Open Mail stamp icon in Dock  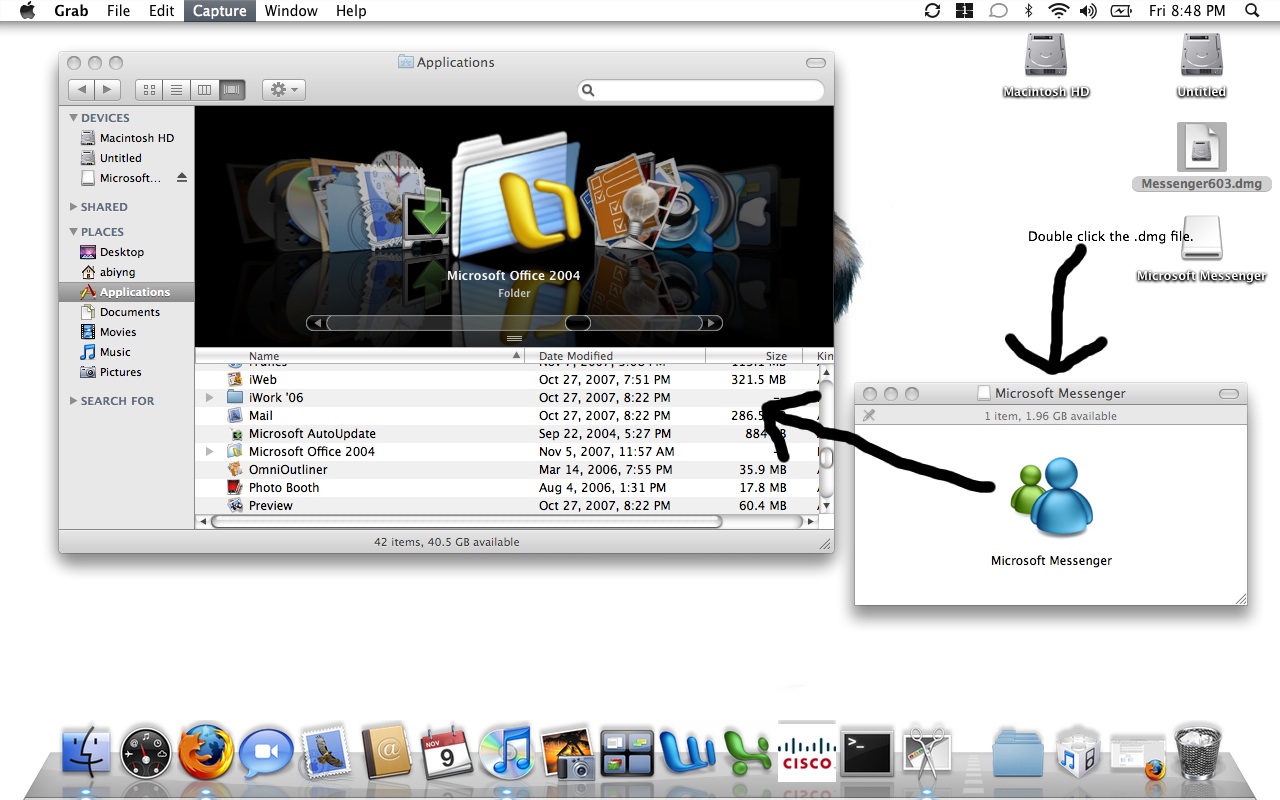326,752
